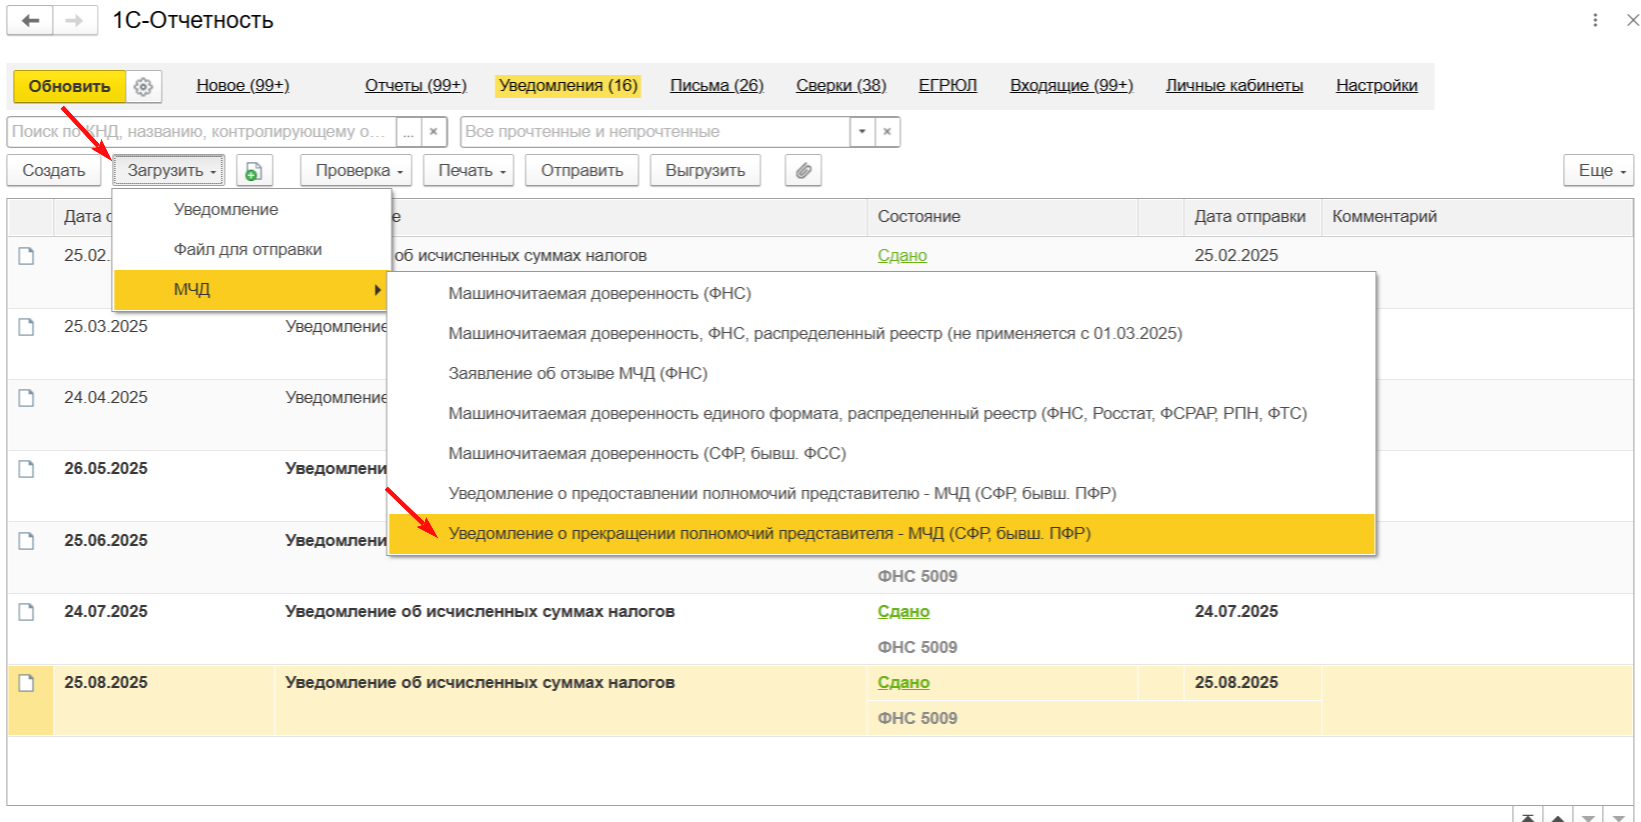Sort by the Состояние column header
Screen dimensions: 1641x822
[x=1003, y=217]
